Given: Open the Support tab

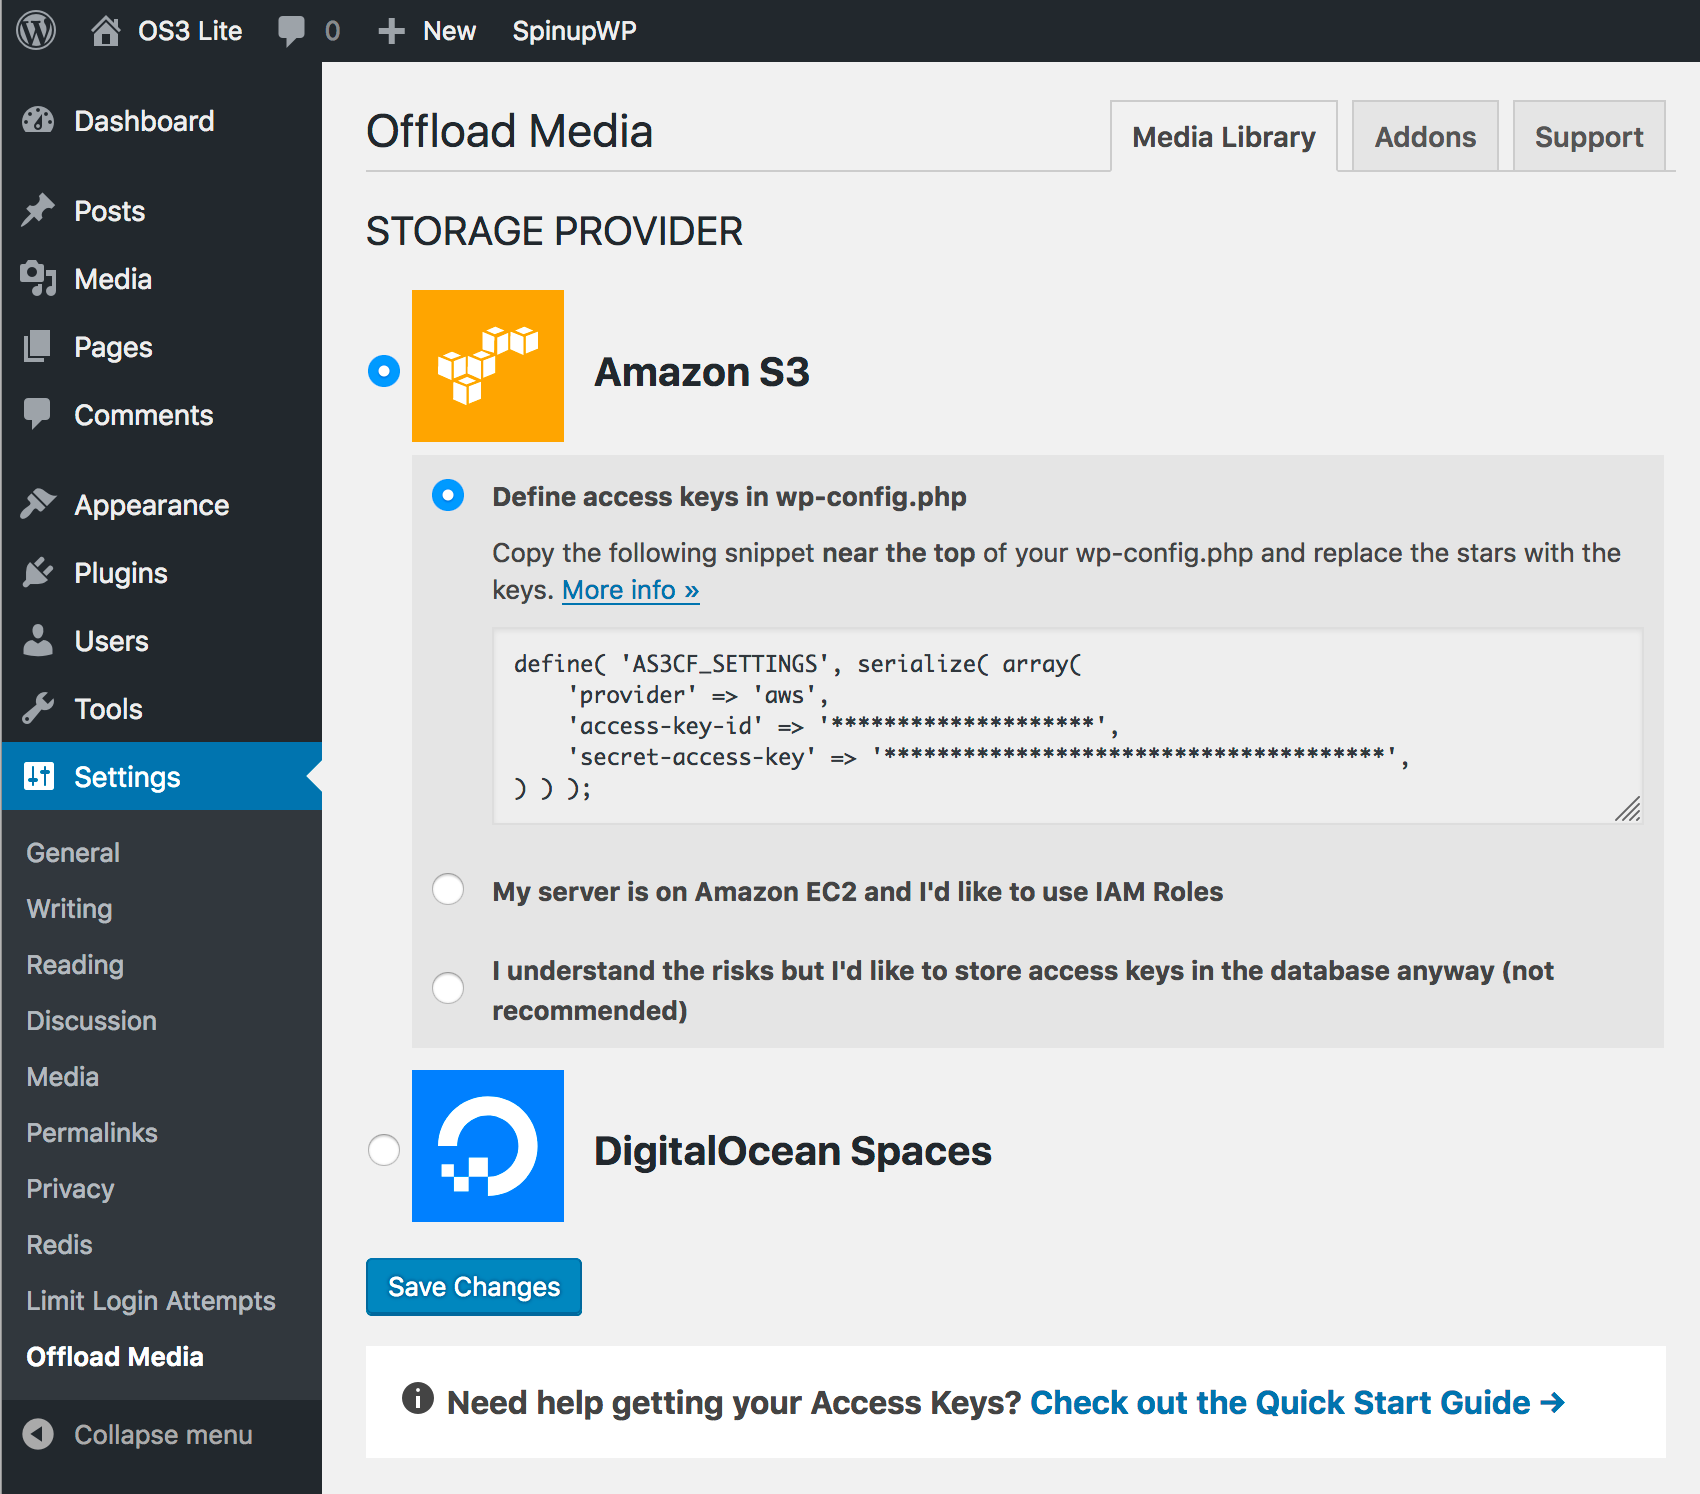Looking at the screenshot, I should pos(1588,137).
